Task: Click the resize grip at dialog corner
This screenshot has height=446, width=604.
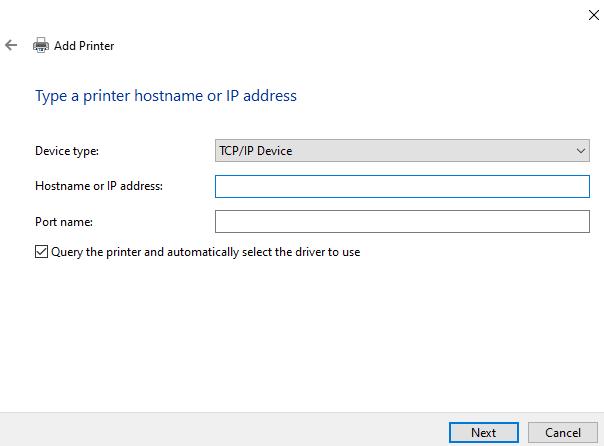Action: [599, 441]
